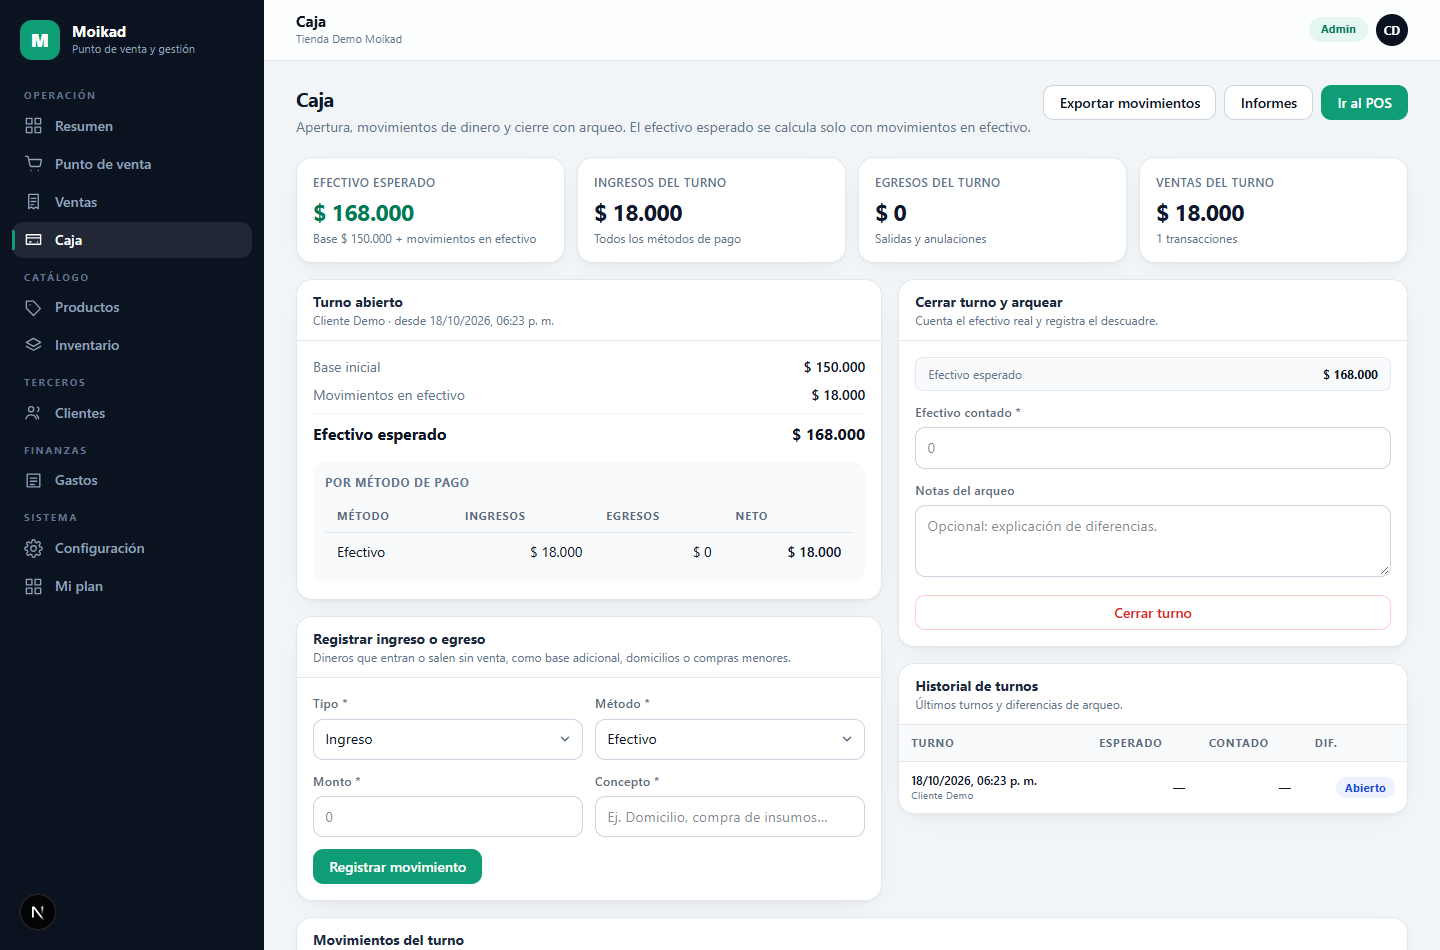Go to Resumen in sidebar
Image resolution: width=1440 pixels, height=950 pixels.
132,126
